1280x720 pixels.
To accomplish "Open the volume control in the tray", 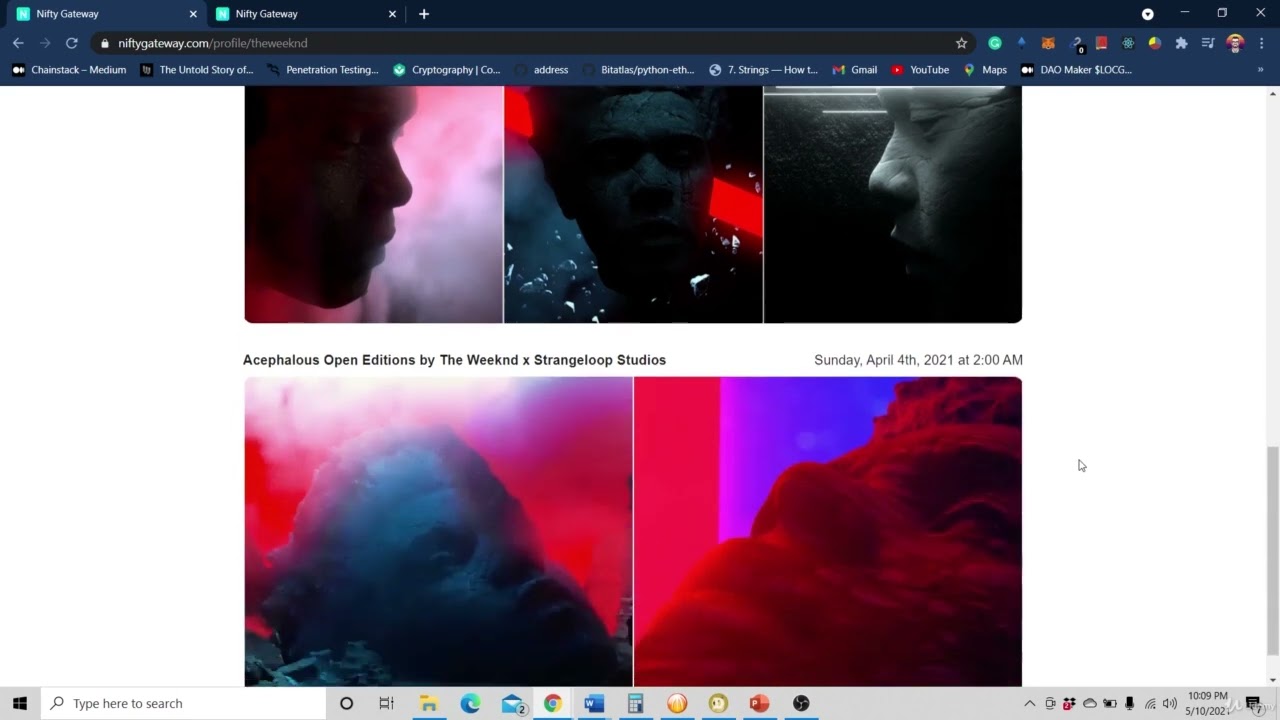I will (x=1169, y=703).
